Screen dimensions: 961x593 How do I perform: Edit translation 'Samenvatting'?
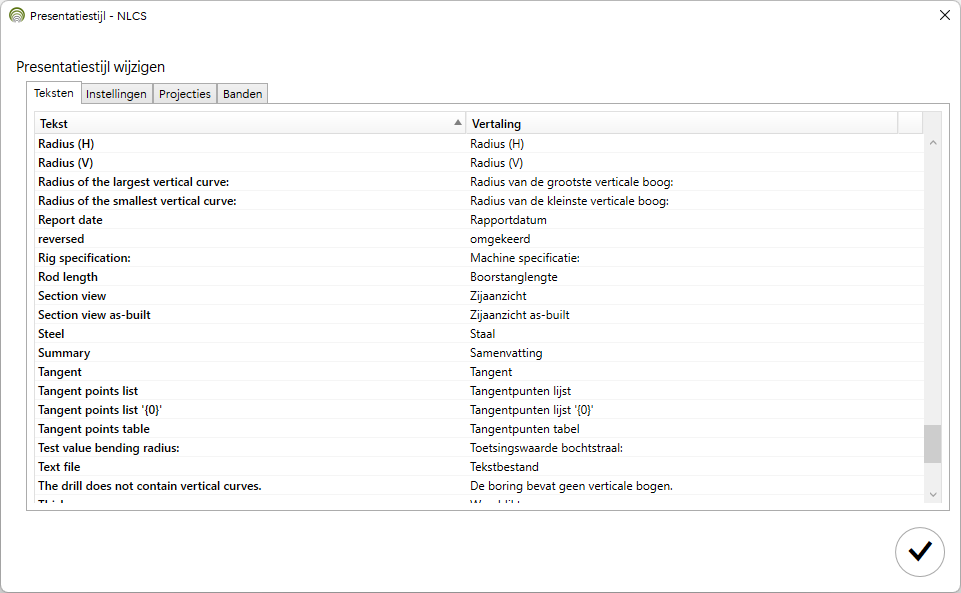[506, 353]
